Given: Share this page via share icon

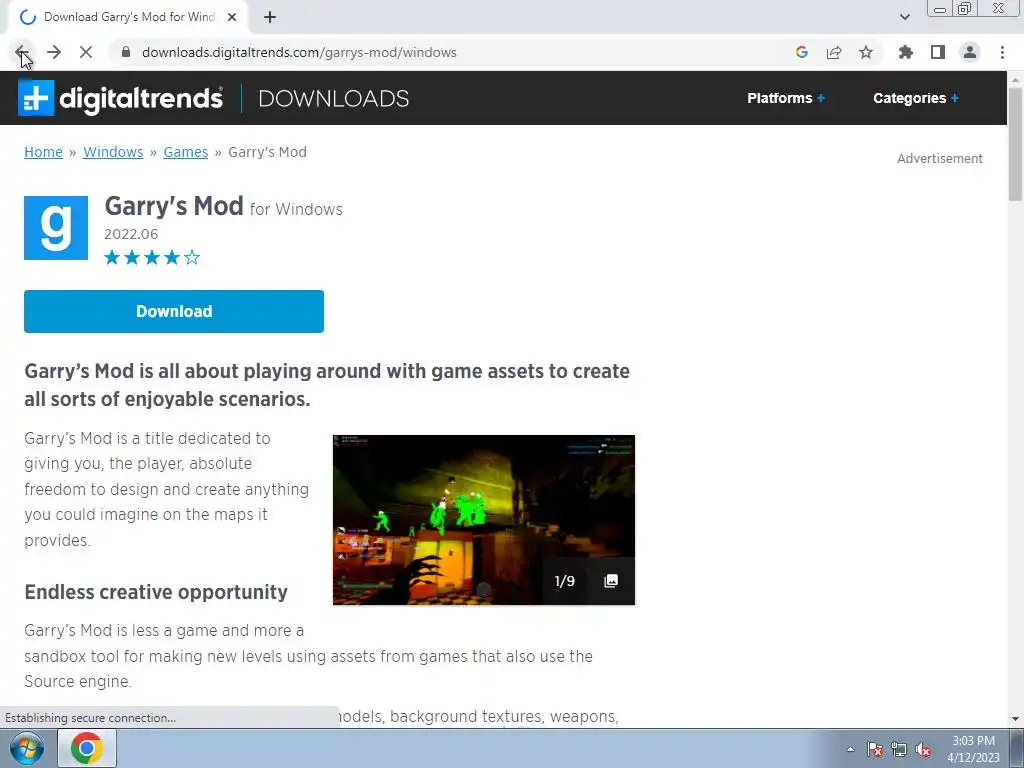Looking at the screenshot, I should coord(834,52).
